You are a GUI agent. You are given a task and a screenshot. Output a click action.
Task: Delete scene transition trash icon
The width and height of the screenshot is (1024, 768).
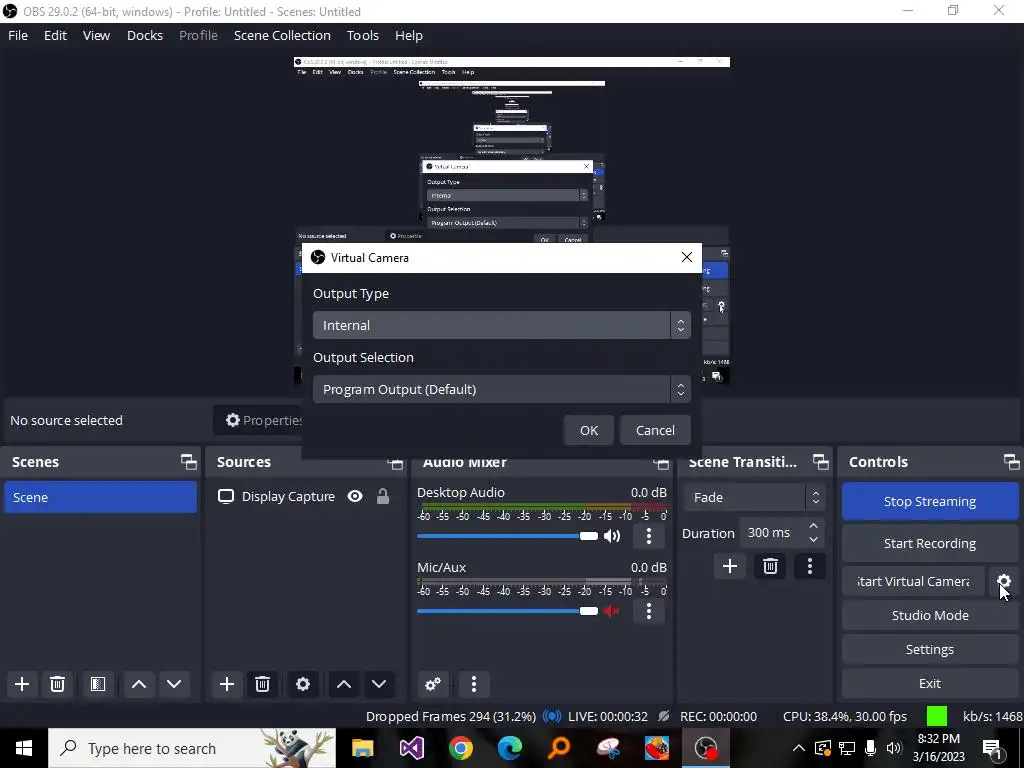click(770, 566)
